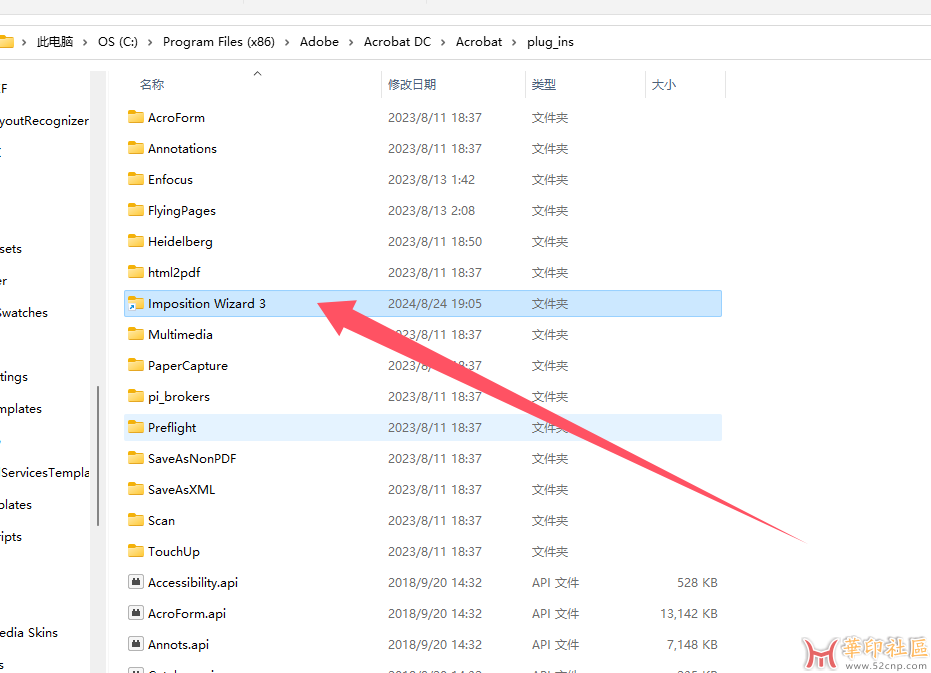Go to Adobe breadcrumb segment
The height and width of the screenshot is (673, 931).
coord(319,42)
